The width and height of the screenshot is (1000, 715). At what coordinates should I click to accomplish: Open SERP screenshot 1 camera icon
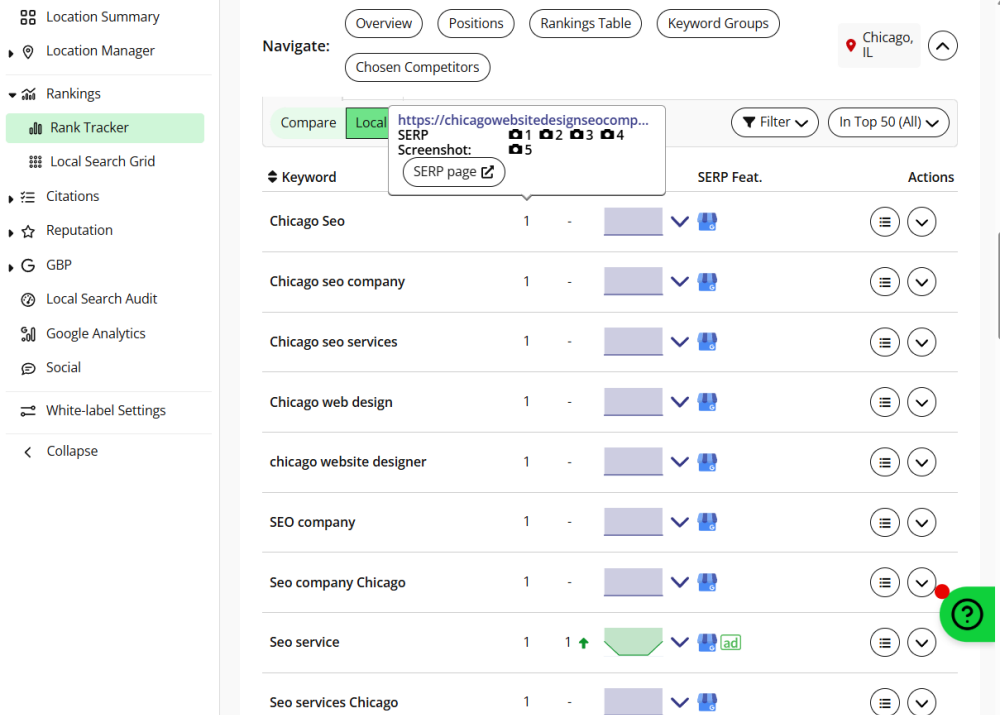[x=514, y=134]
